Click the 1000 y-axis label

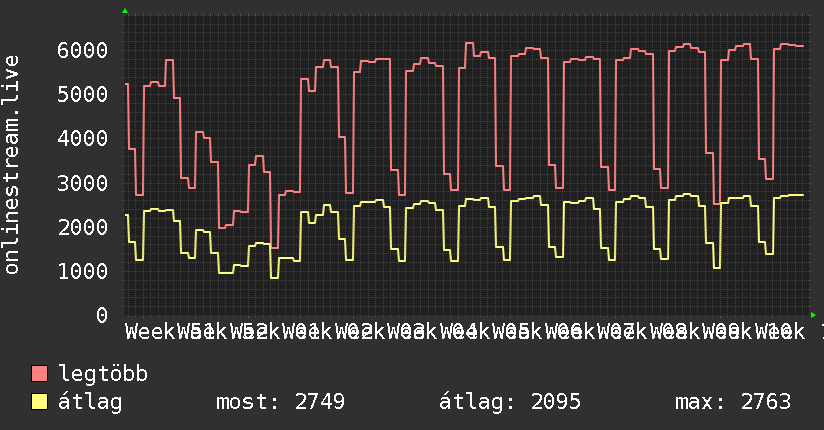point(83,272)
